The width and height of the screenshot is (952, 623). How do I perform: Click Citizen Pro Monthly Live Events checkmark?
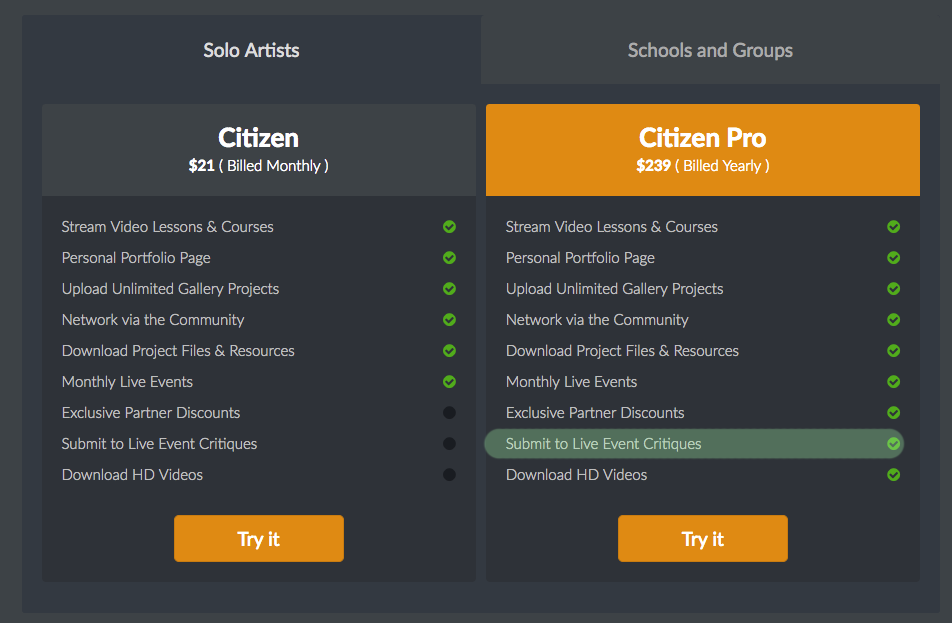point(894,381)
